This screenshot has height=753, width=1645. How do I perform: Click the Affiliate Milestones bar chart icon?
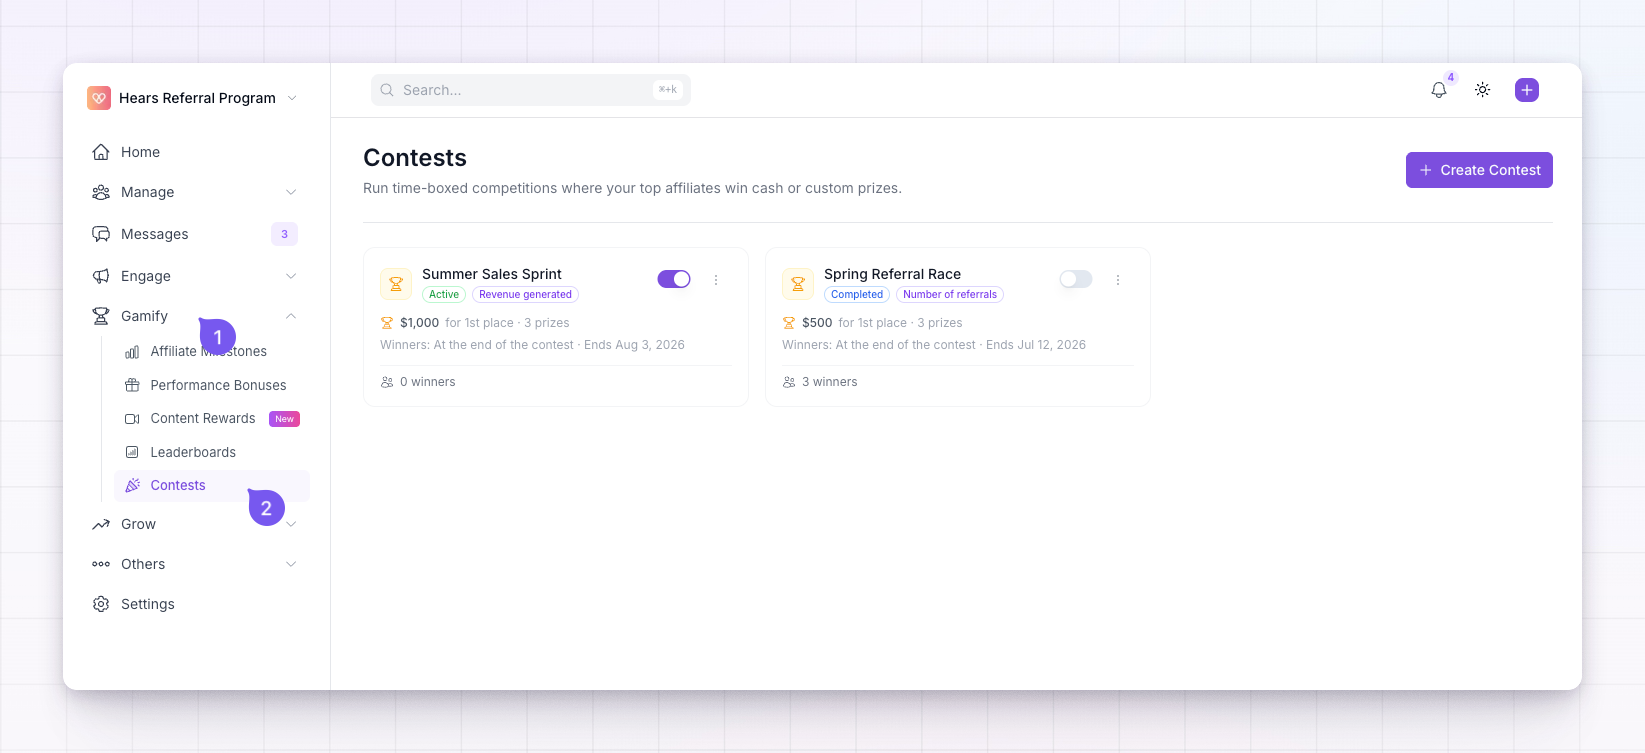pyautogui.click(x=132, y=352)
